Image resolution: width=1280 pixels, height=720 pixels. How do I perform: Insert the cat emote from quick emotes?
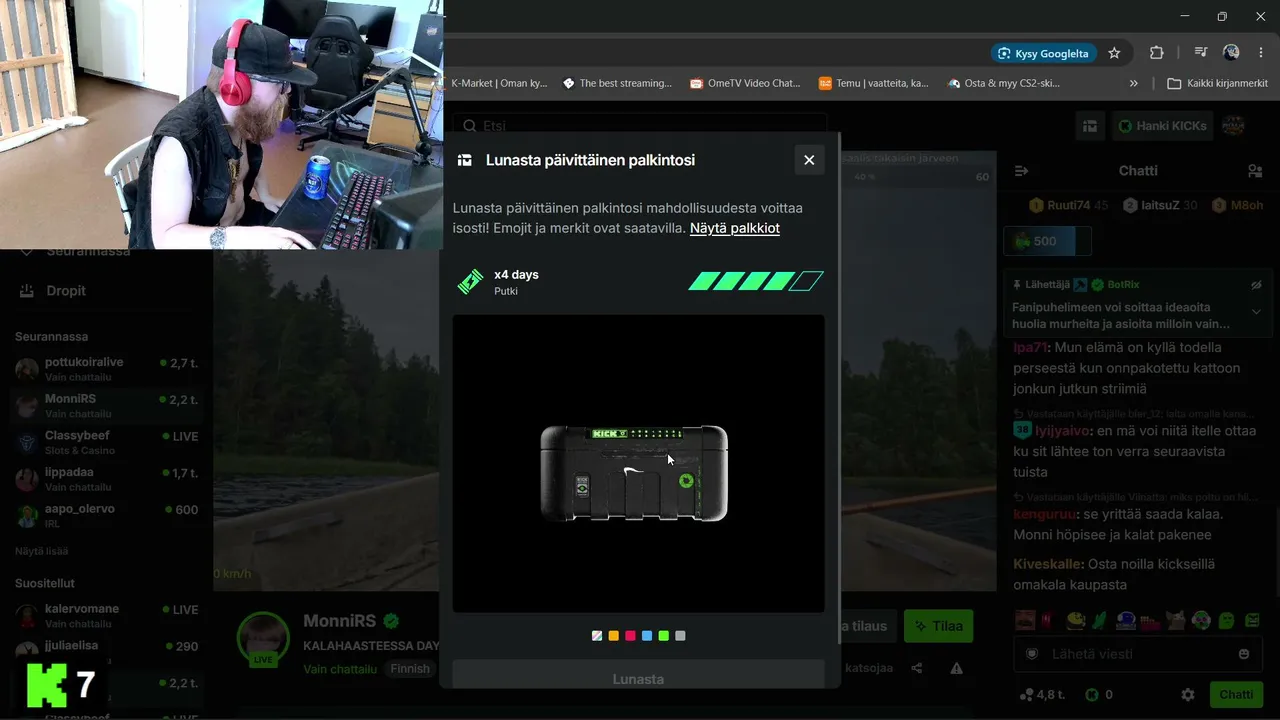(1177, 621)
